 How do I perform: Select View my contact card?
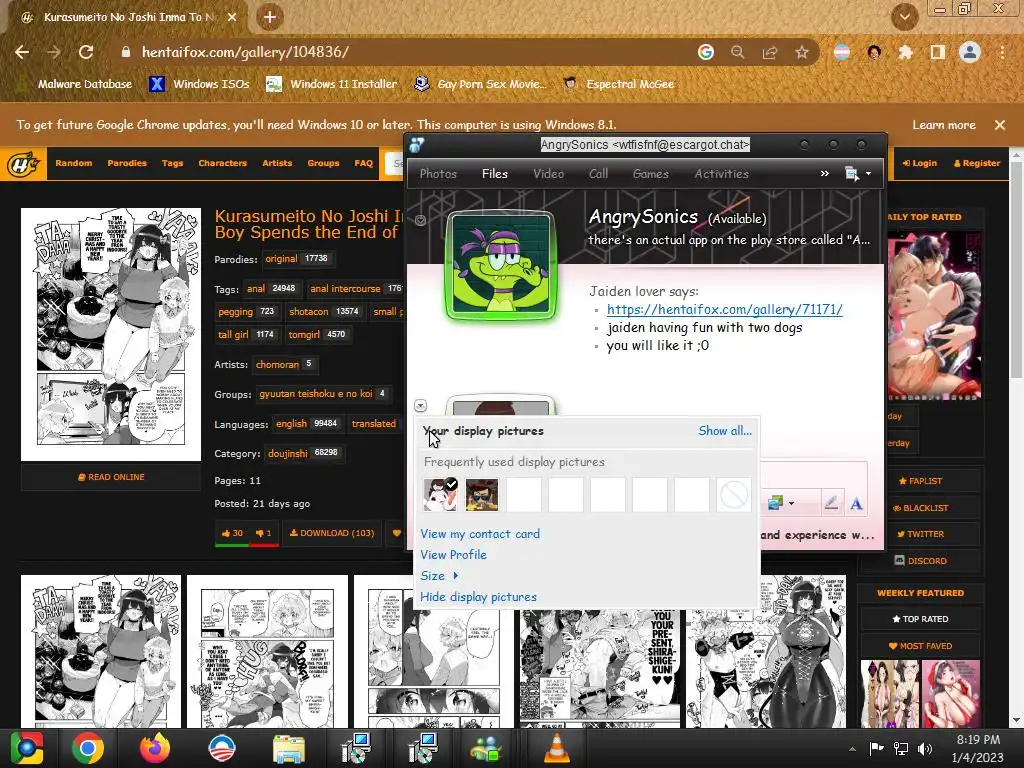click(x=480, y=534)
